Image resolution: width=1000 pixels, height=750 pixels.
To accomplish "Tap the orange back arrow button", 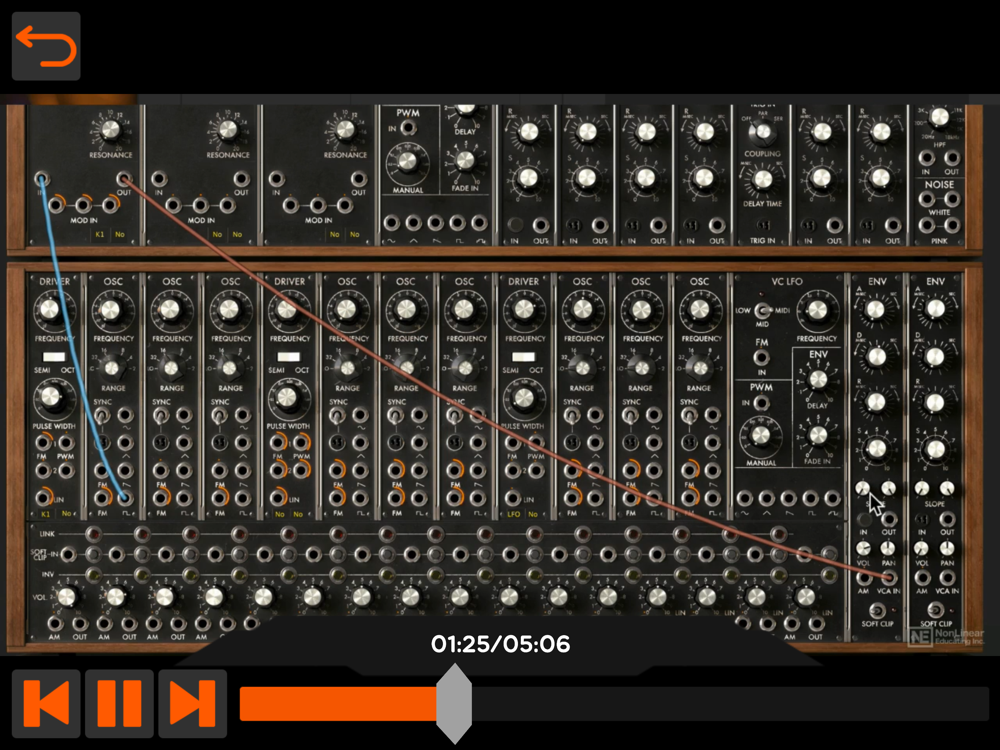I will [46, 46].
